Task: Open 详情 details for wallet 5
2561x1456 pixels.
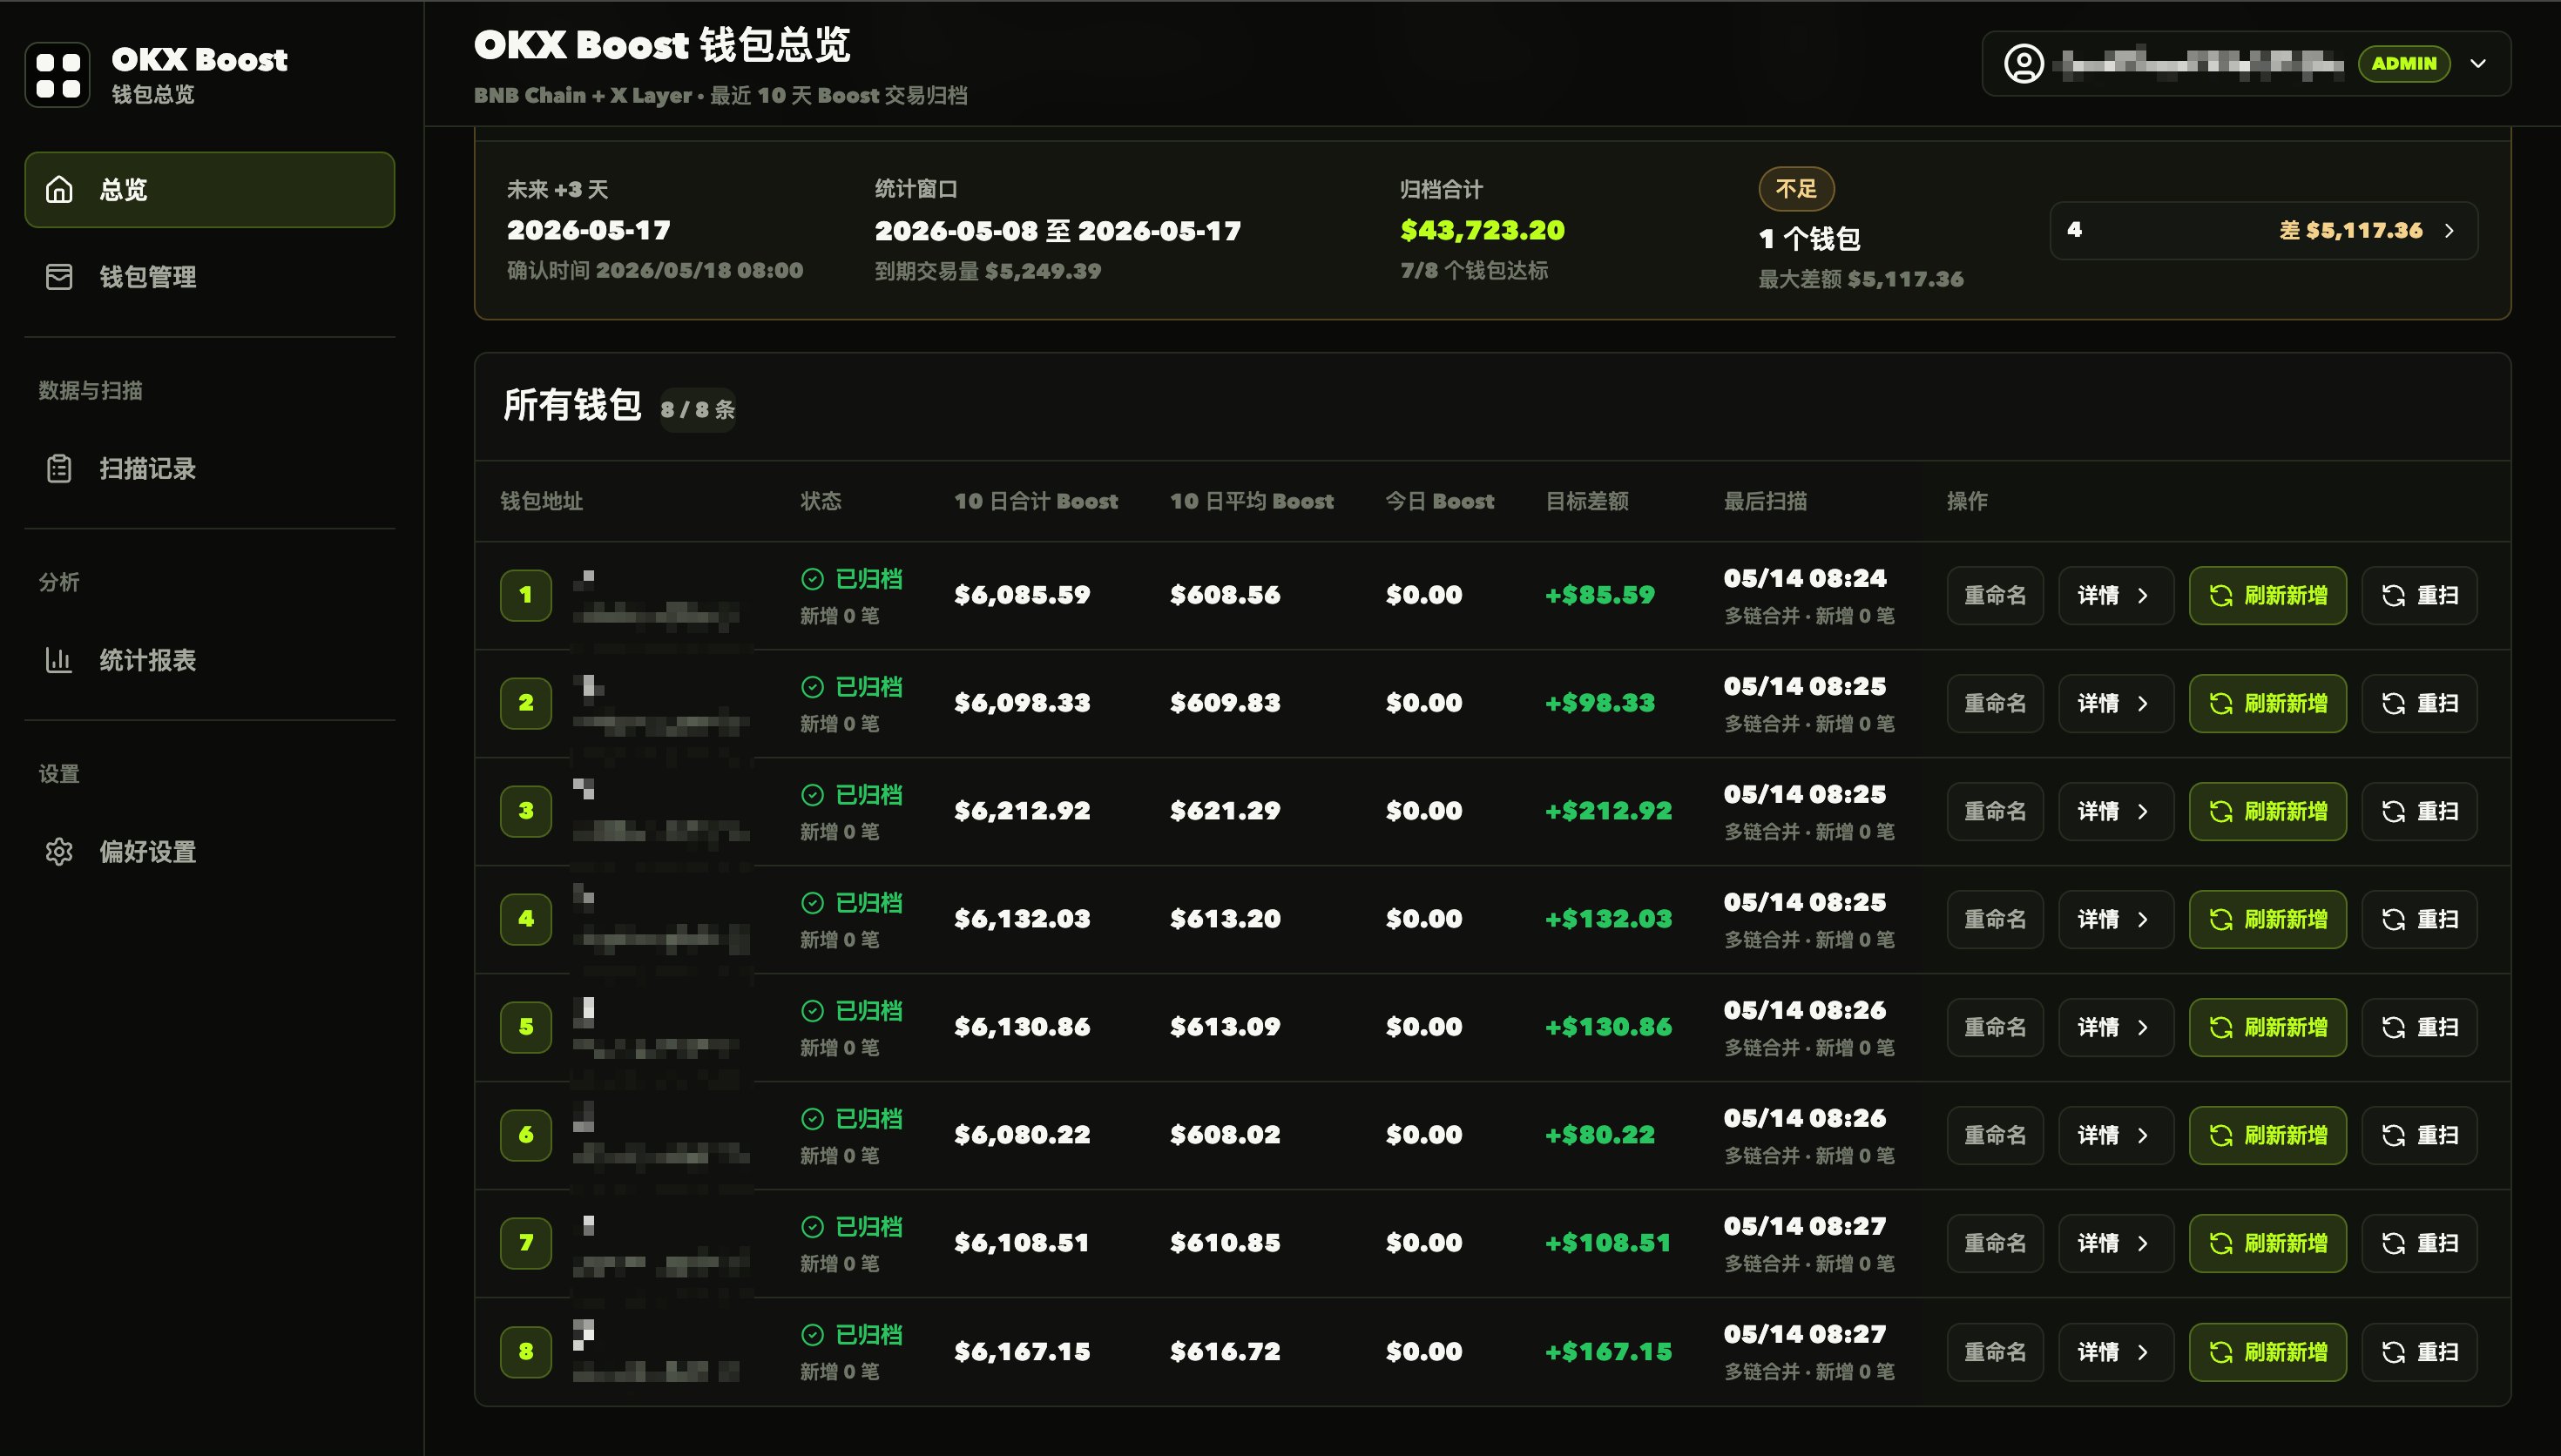Action: click(x=2115, y=1027)
